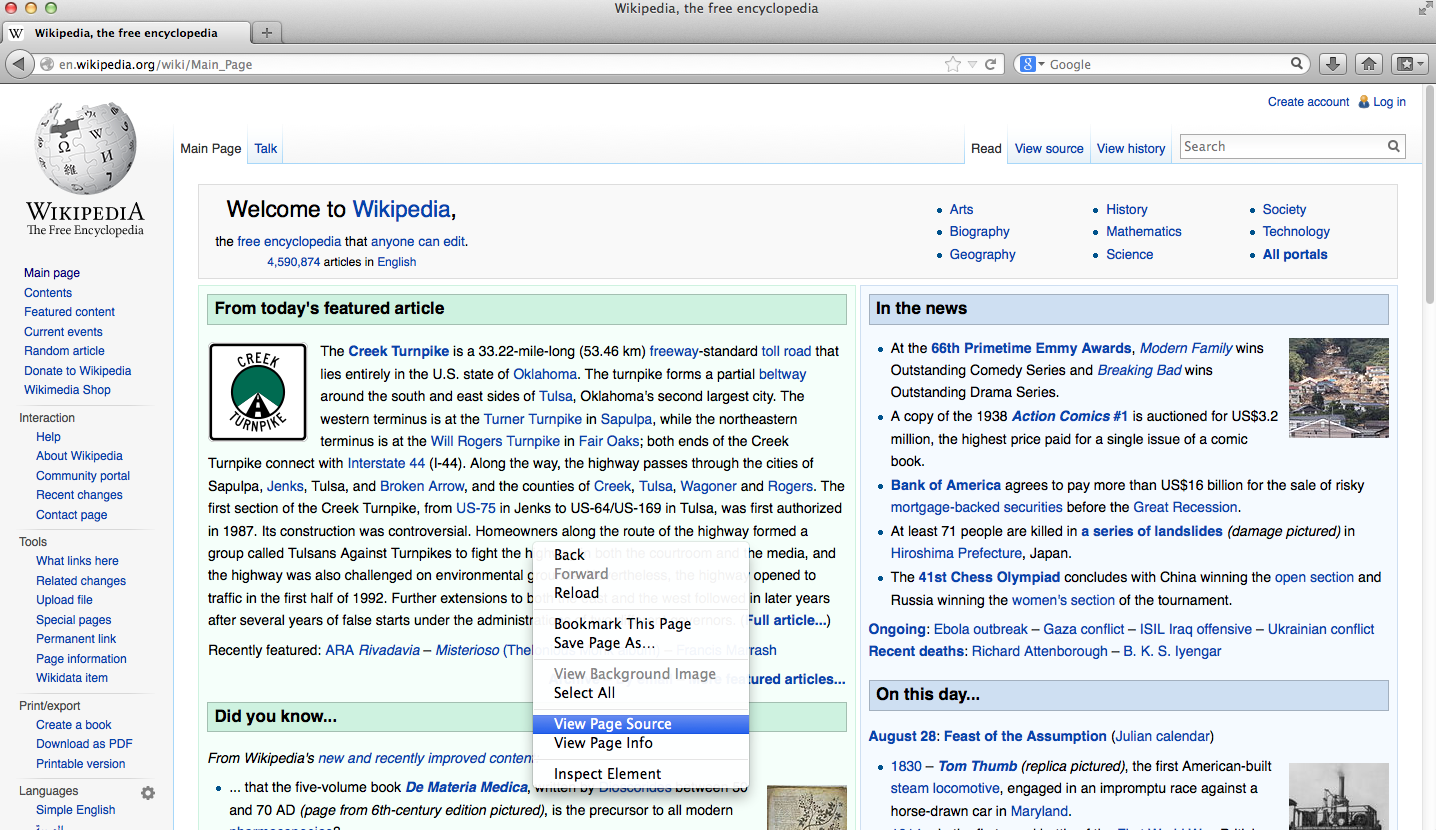The height and width of the screenshot is (830, 1436).
Task: Open the URL history dropdown arrow
Action: tap(972, 64)
